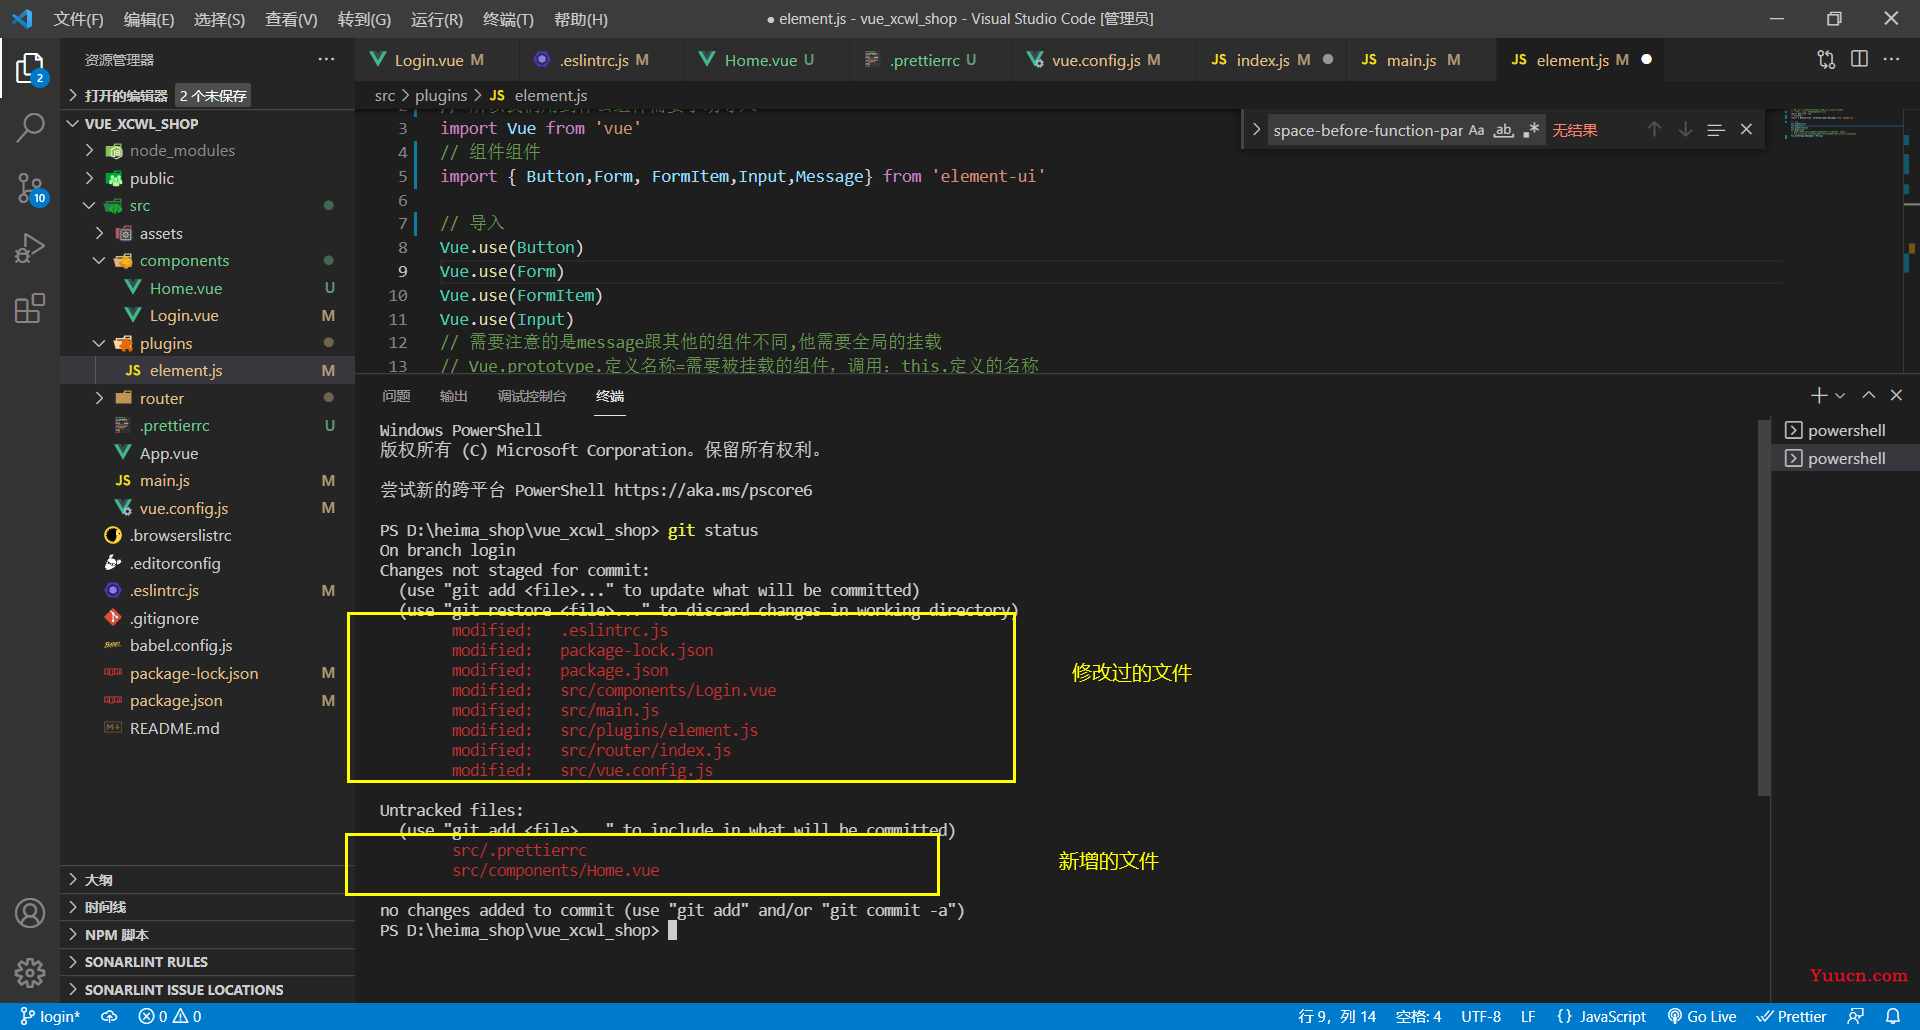Click find in selection icon
Screen dimensions: 1920x1030
tap(1716, 130)
